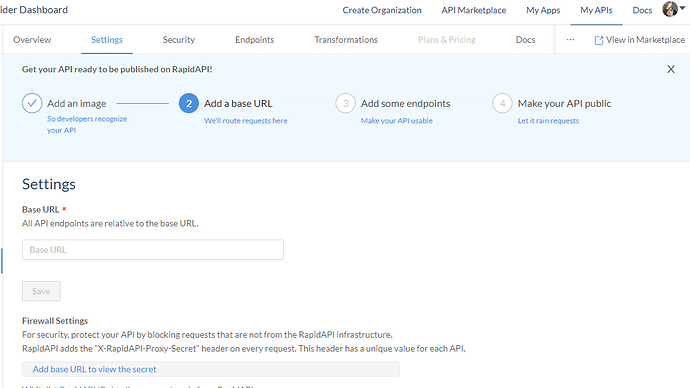Image resolution: width=690 pixels, height=388 pixels.
Task: Select step 2 circle Add a base URL
Action: tap(189, 103)
